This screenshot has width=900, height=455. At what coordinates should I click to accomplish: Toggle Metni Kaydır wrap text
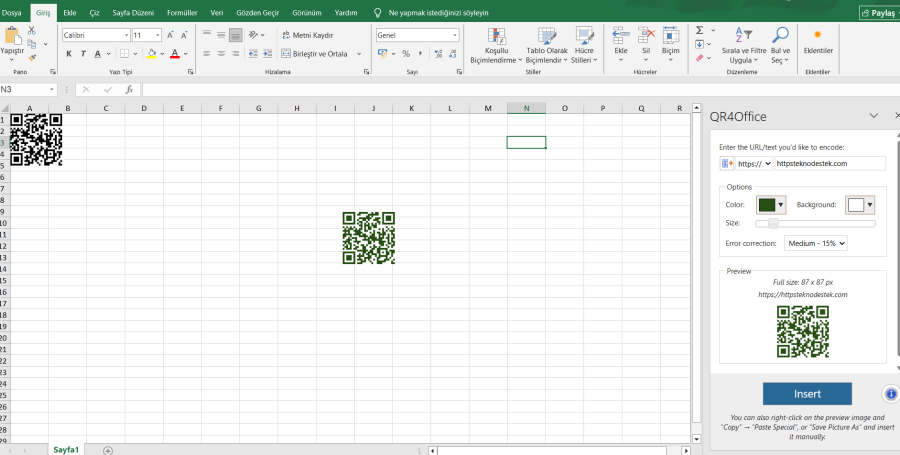coord(308,35)
